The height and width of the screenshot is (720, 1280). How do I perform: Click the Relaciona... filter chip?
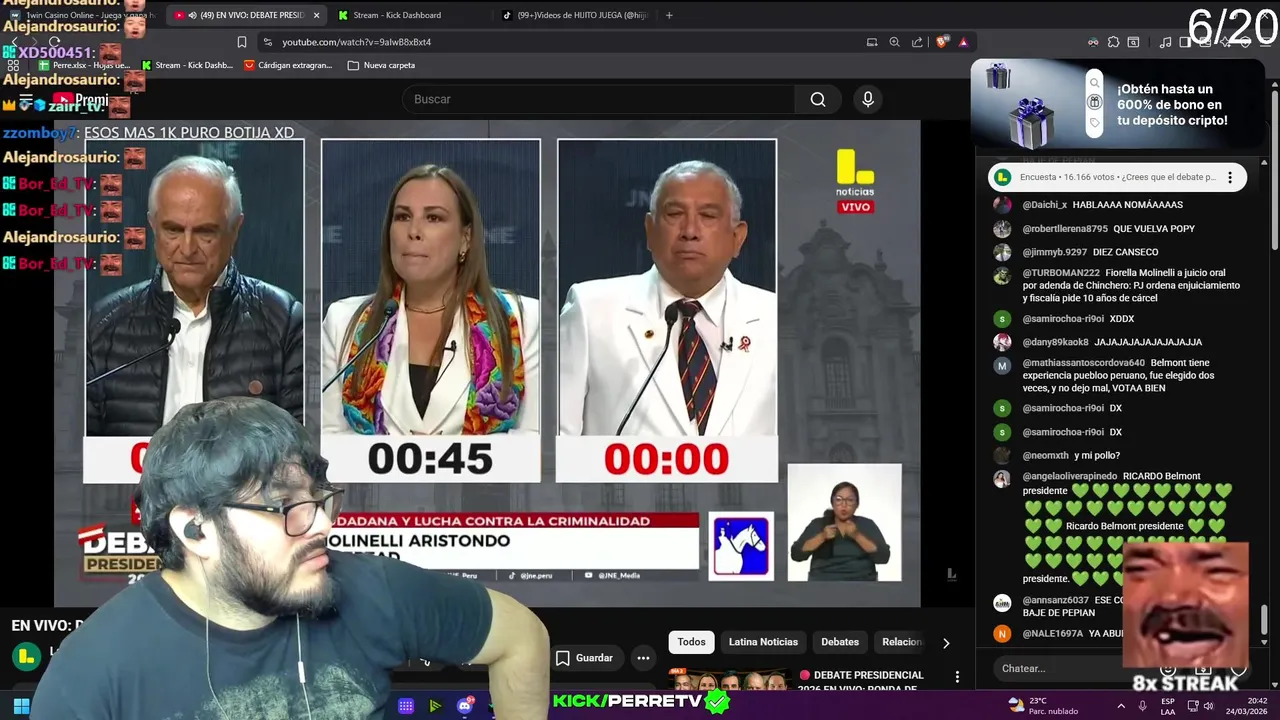(x=902, y=642)
